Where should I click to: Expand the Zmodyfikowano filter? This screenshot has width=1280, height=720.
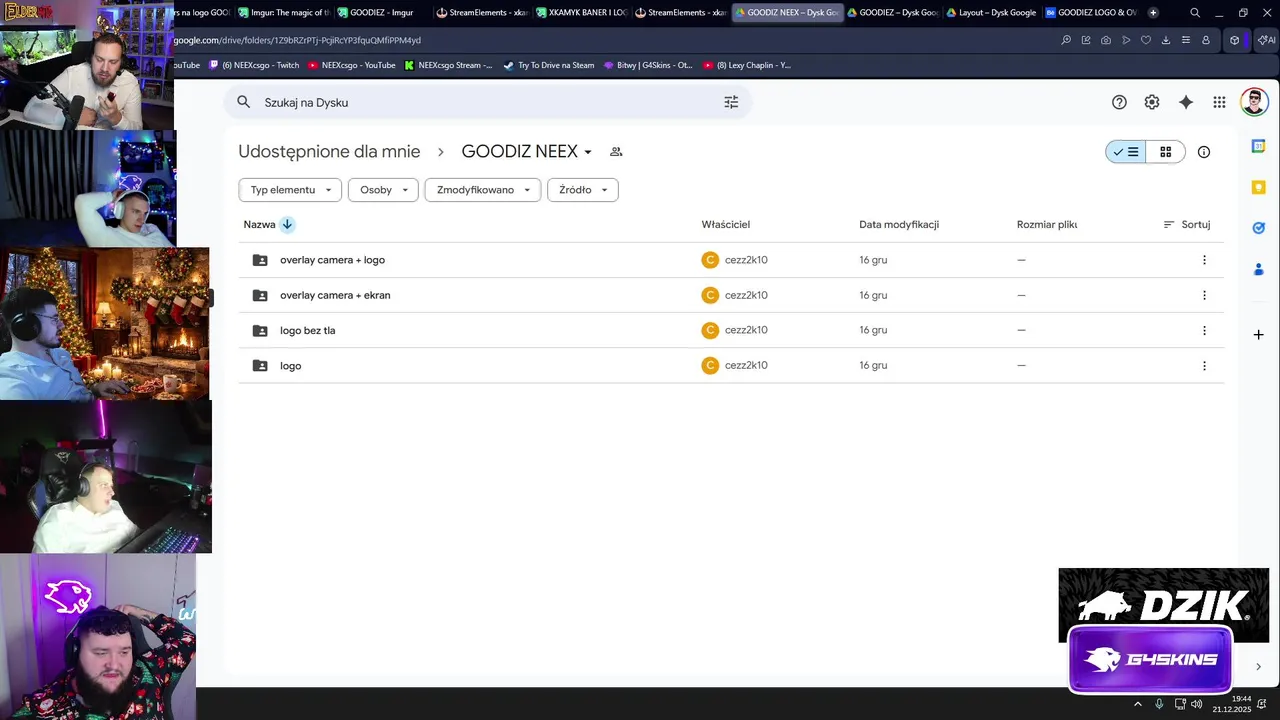pos(483,190)
